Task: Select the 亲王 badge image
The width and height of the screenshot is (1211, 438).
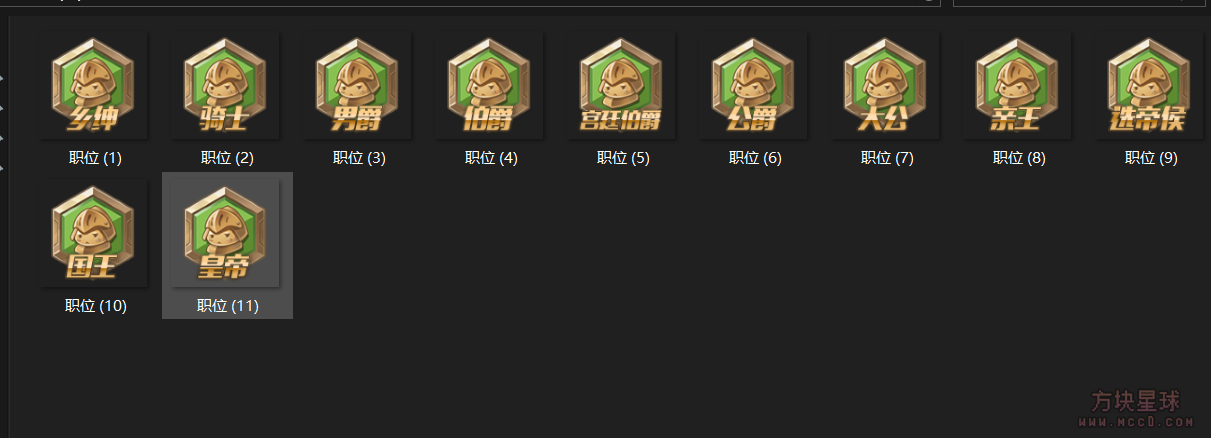Action: pos(1018,87)
